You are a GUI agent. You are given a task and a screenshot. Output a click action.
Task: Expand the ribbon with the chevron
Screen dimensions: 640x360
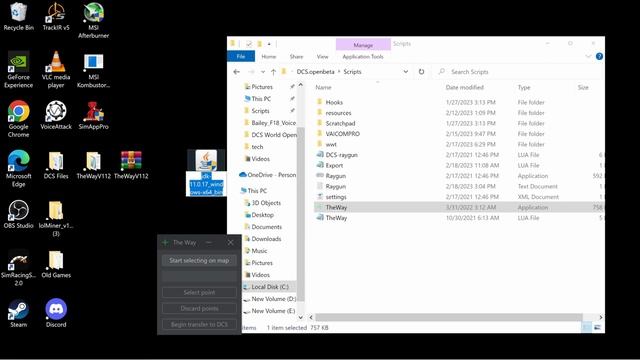[588, 56]
